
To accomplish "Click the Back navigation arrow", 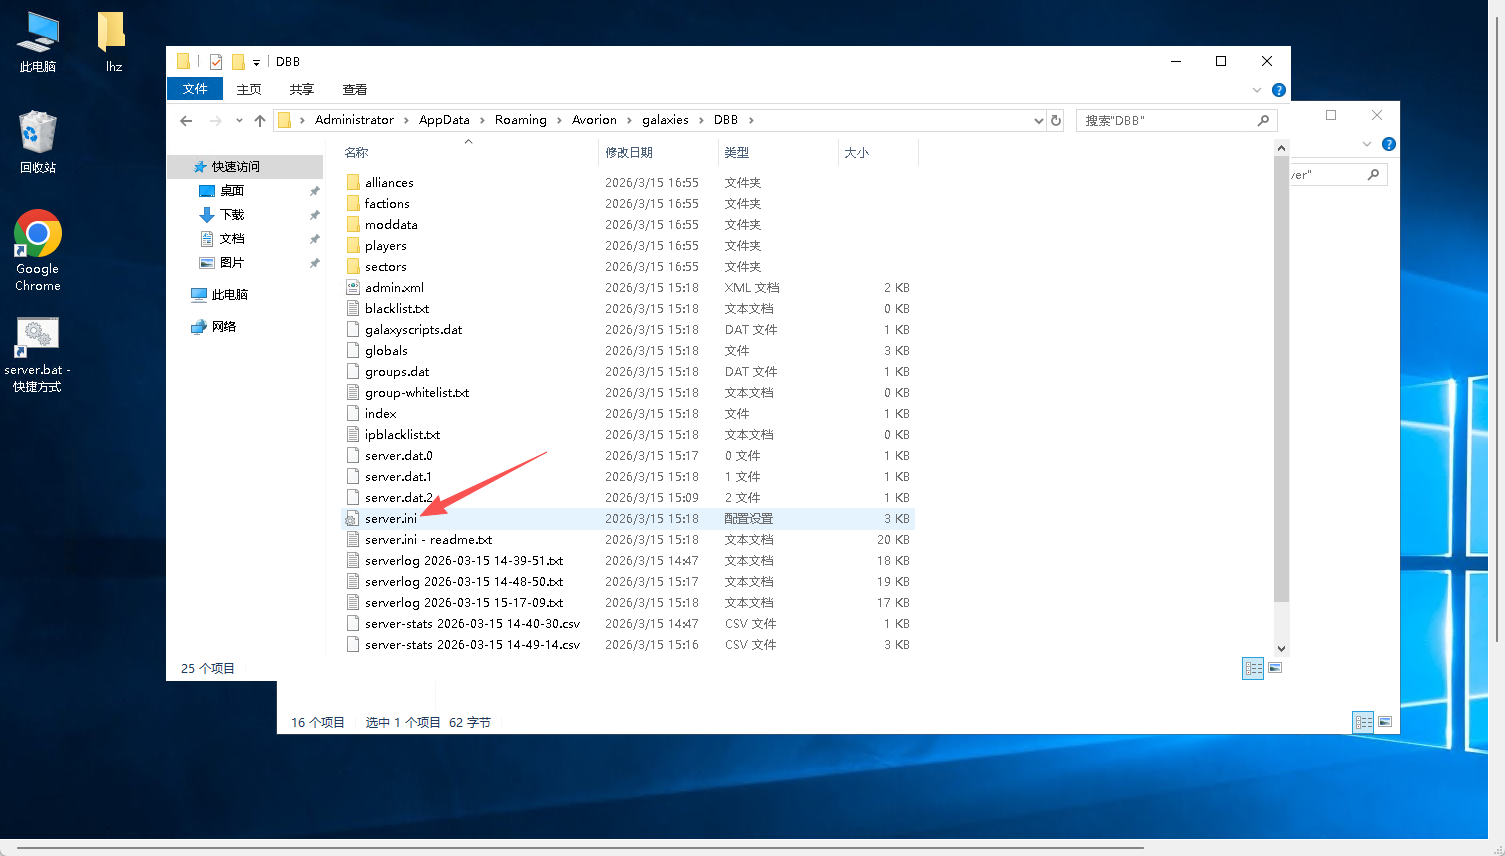I will (x=186, y=121).
